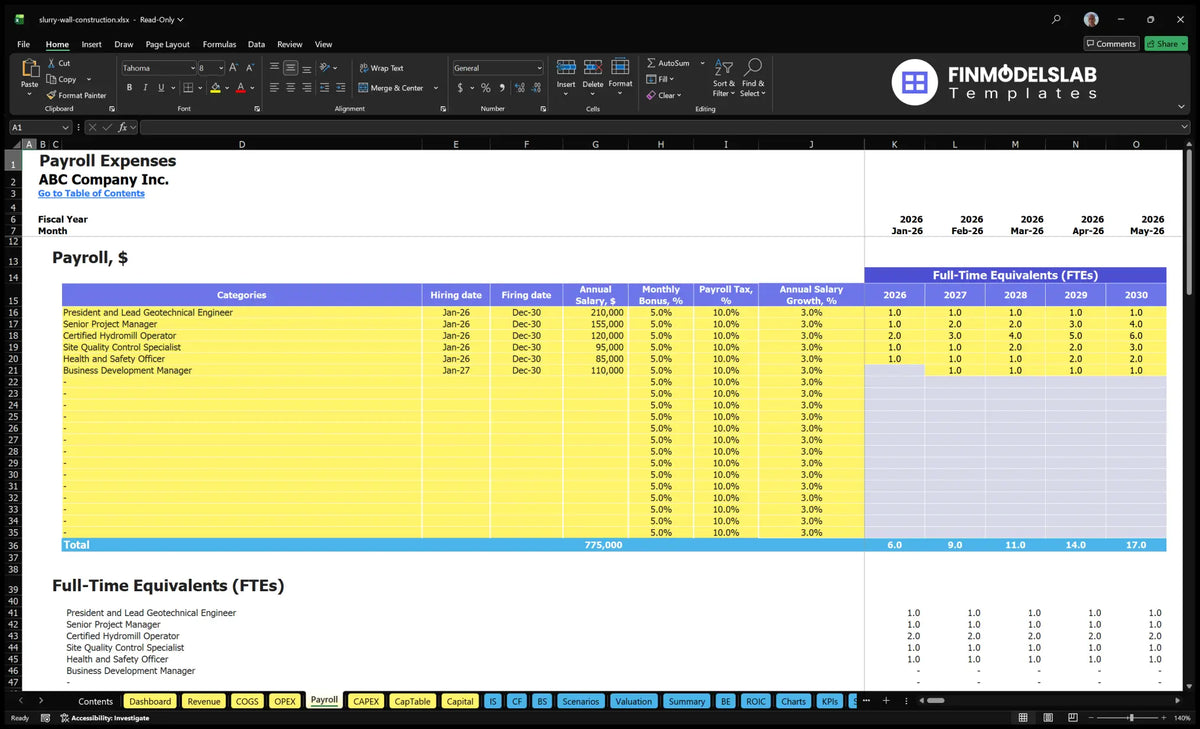
Task: Click the insert function fx icon
Action: click(123, 128)
